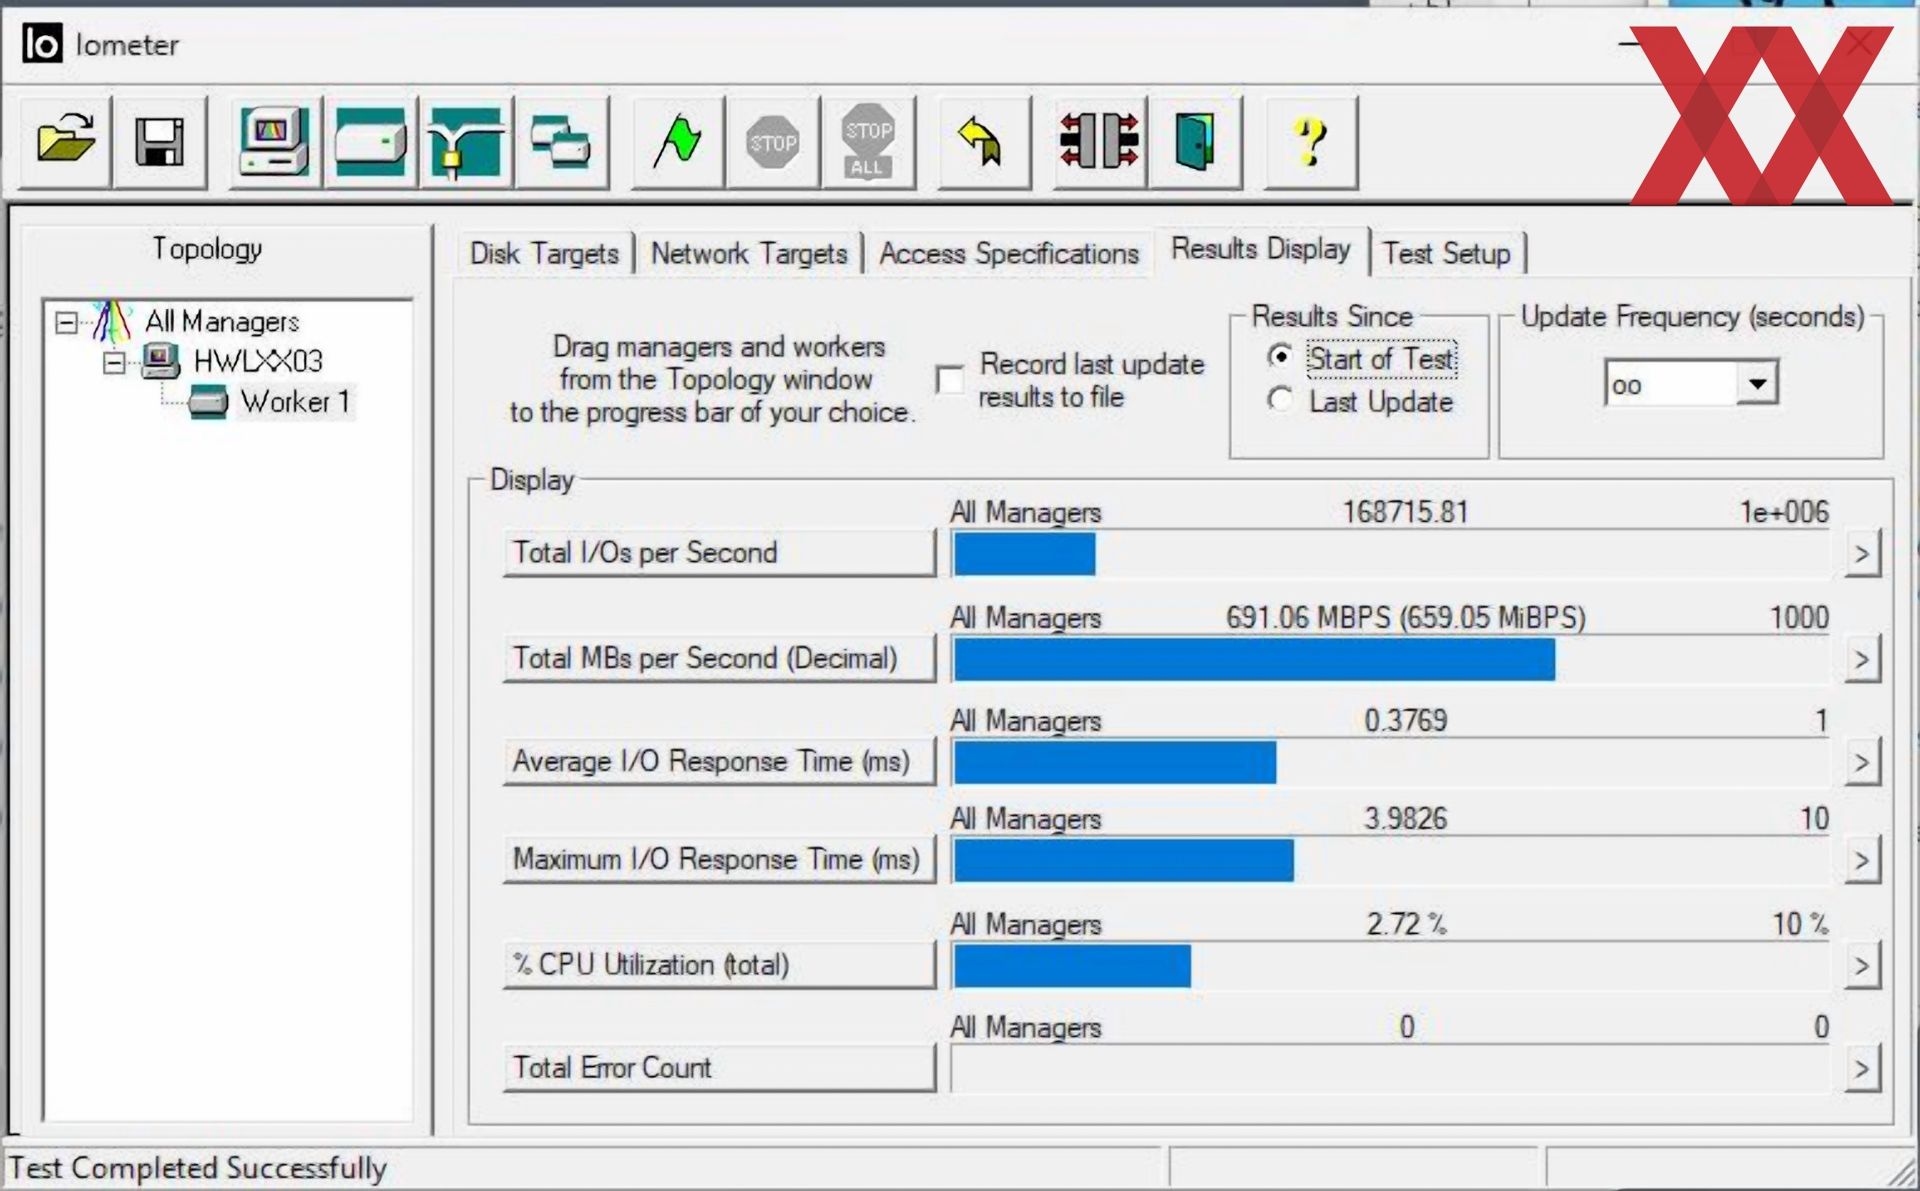Click the yellow question mark Help icon
The image size is (1920, 1191).
(1310, 141)
